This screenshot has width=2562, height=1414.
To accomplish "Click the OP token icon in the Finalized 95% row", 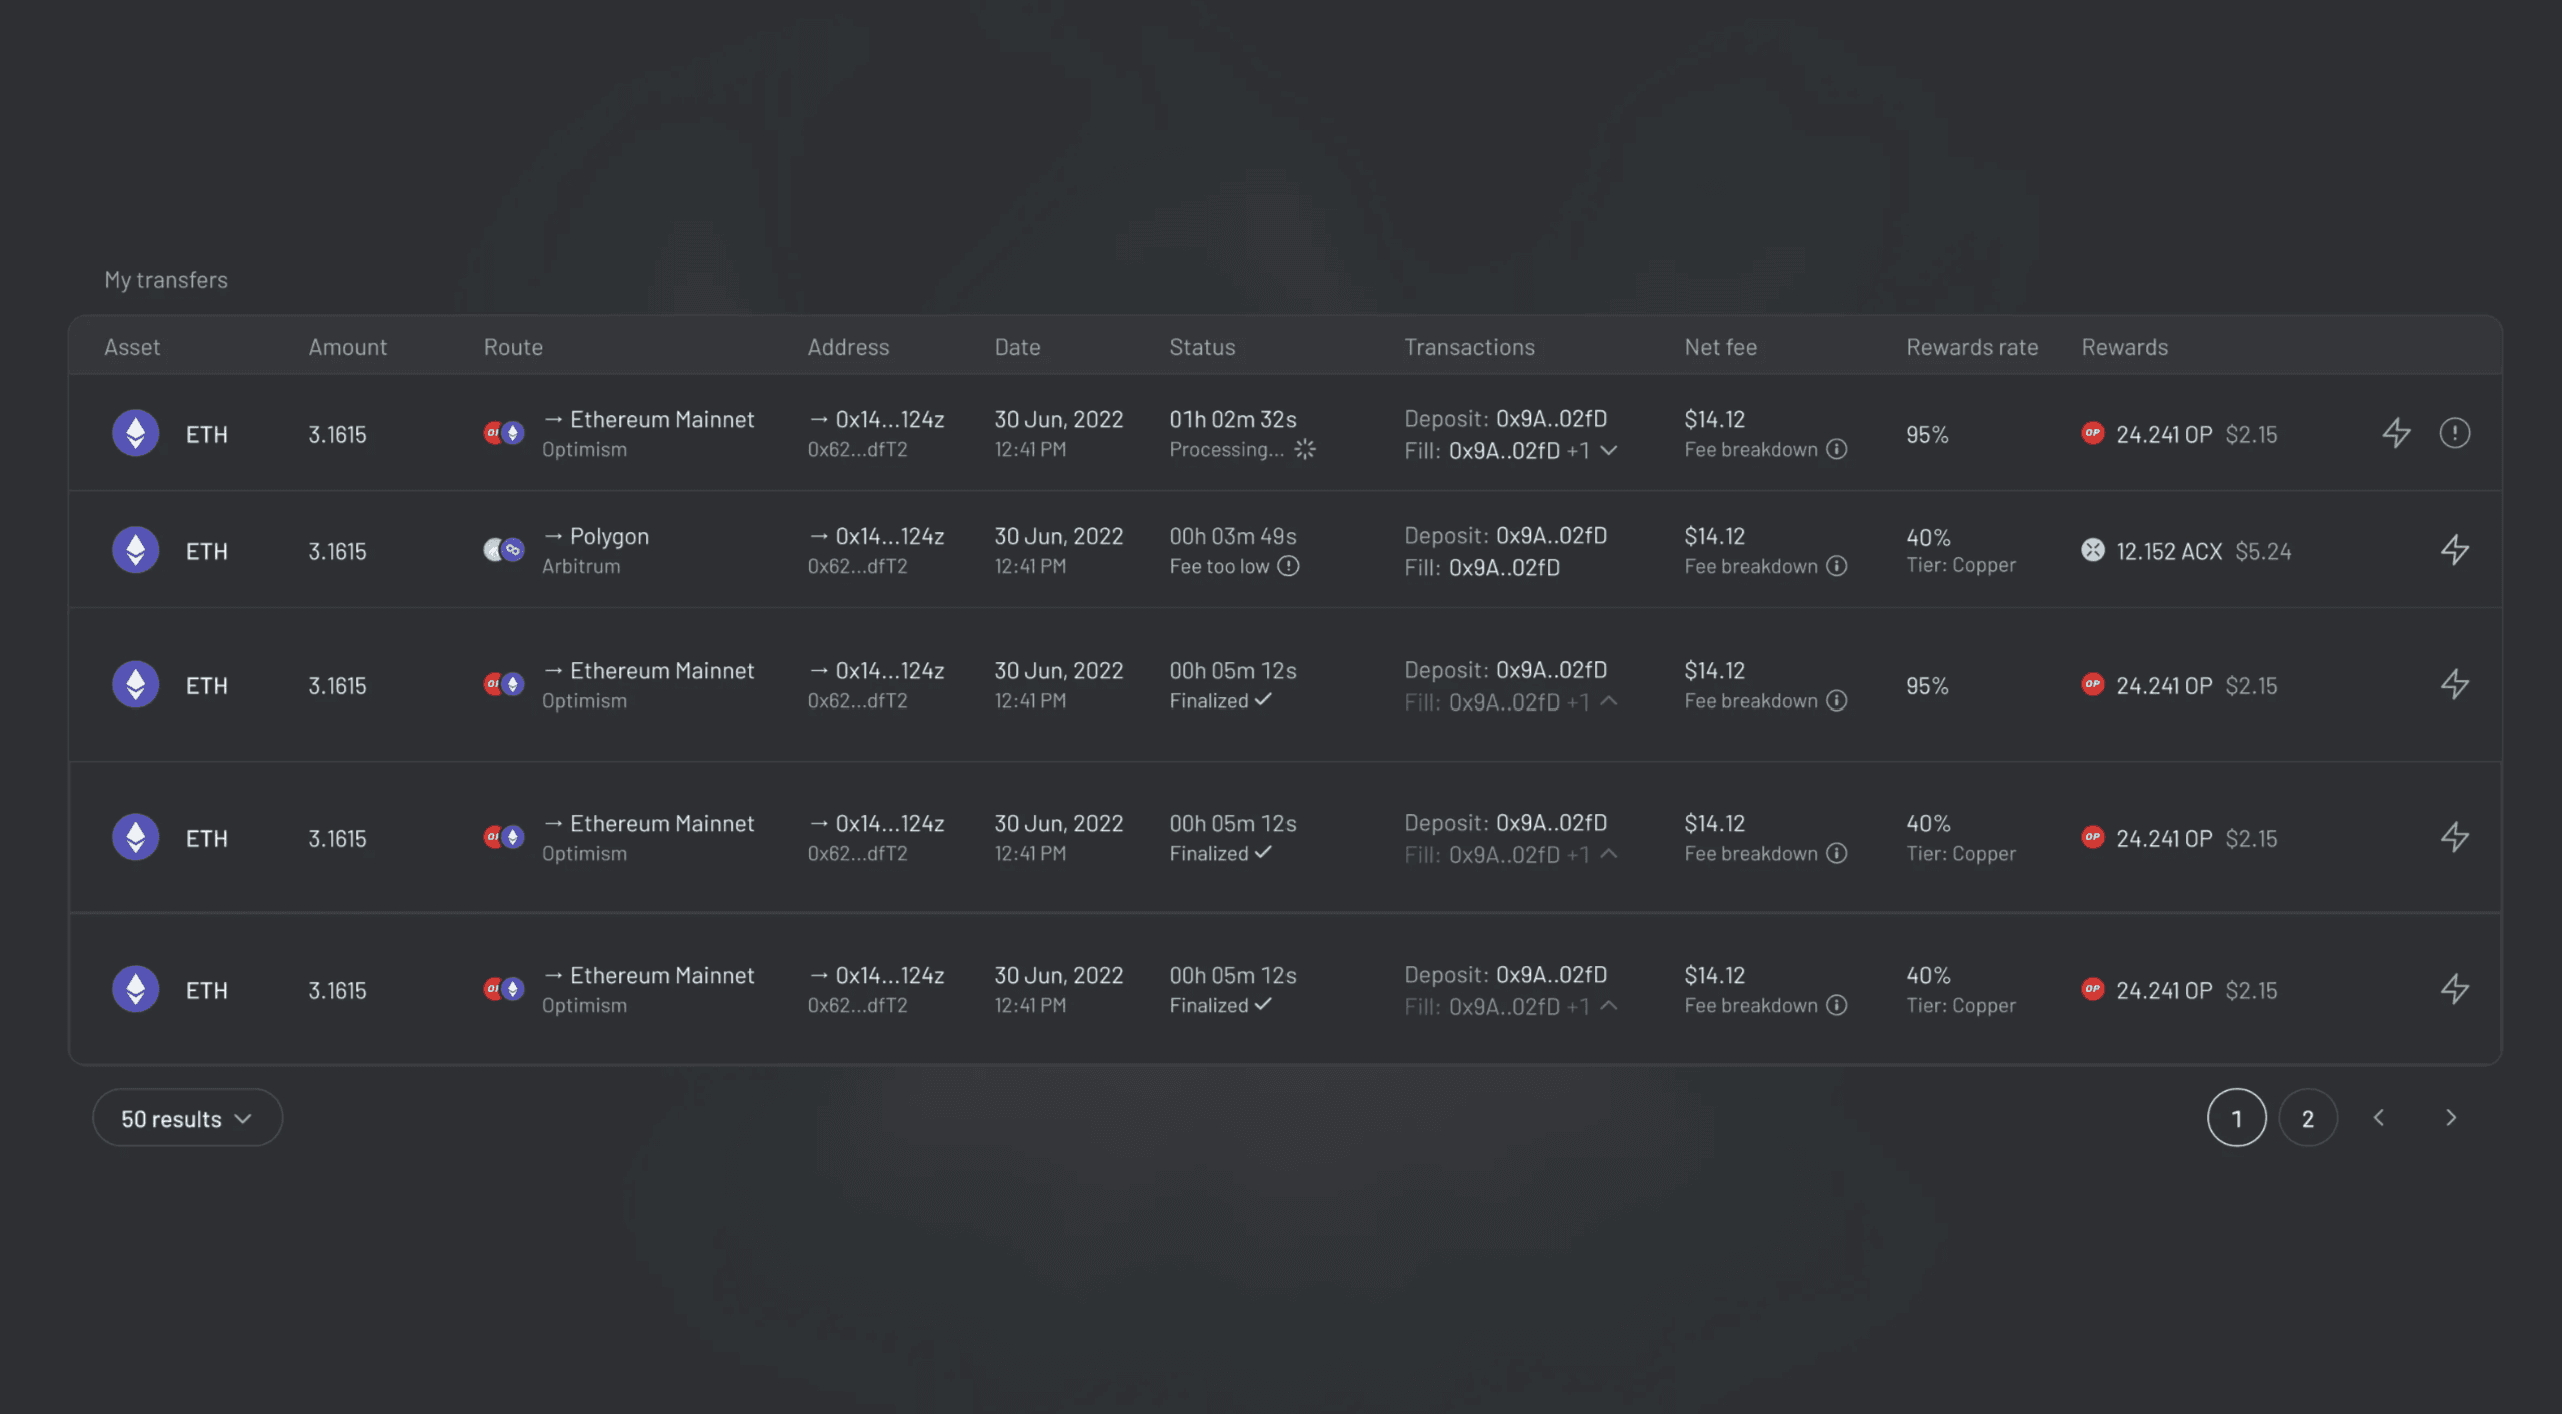I will 2093,684.
